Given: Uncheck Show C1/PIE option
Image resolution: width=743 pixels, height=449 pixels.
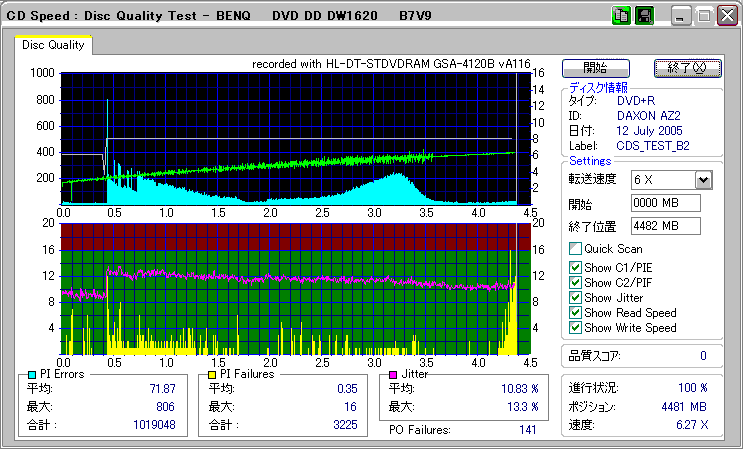Looking at the screenshot, I should [x=575, y=267].
